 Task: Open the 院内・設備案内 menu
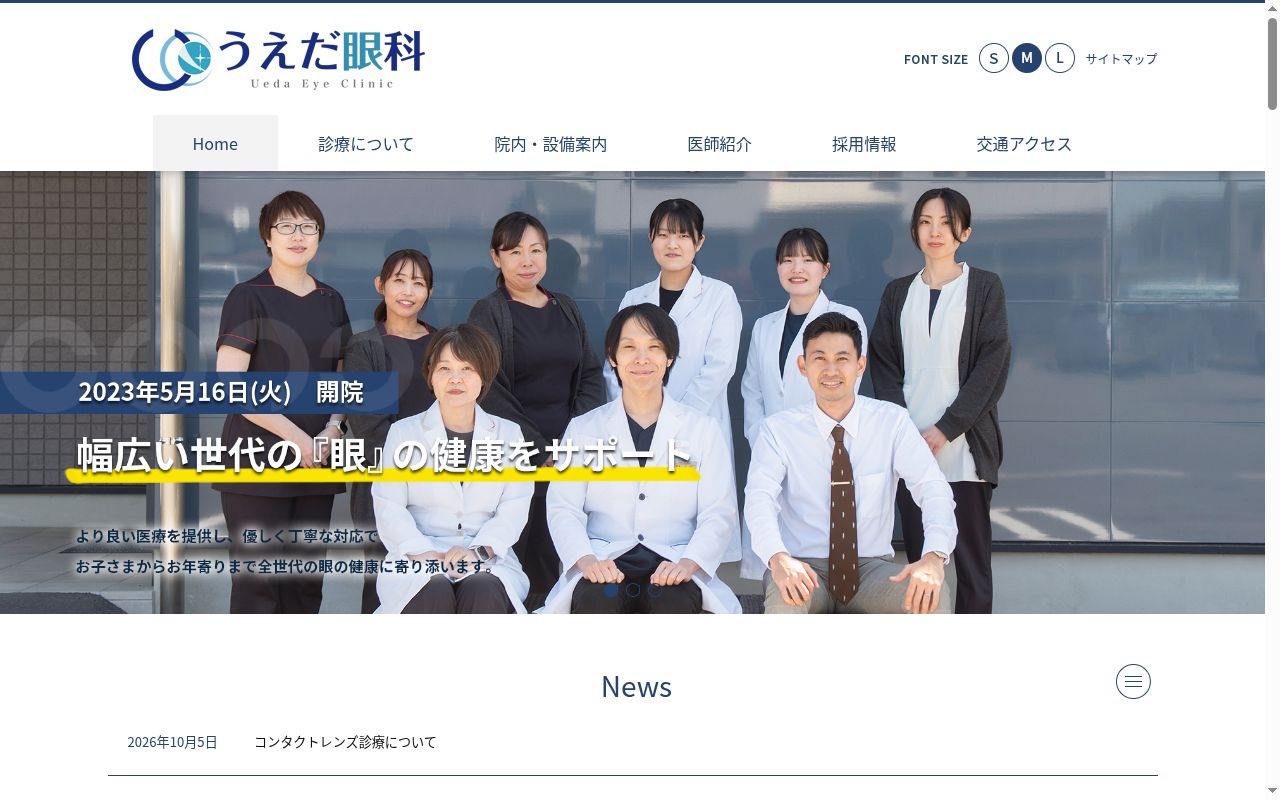coord(551,143)
